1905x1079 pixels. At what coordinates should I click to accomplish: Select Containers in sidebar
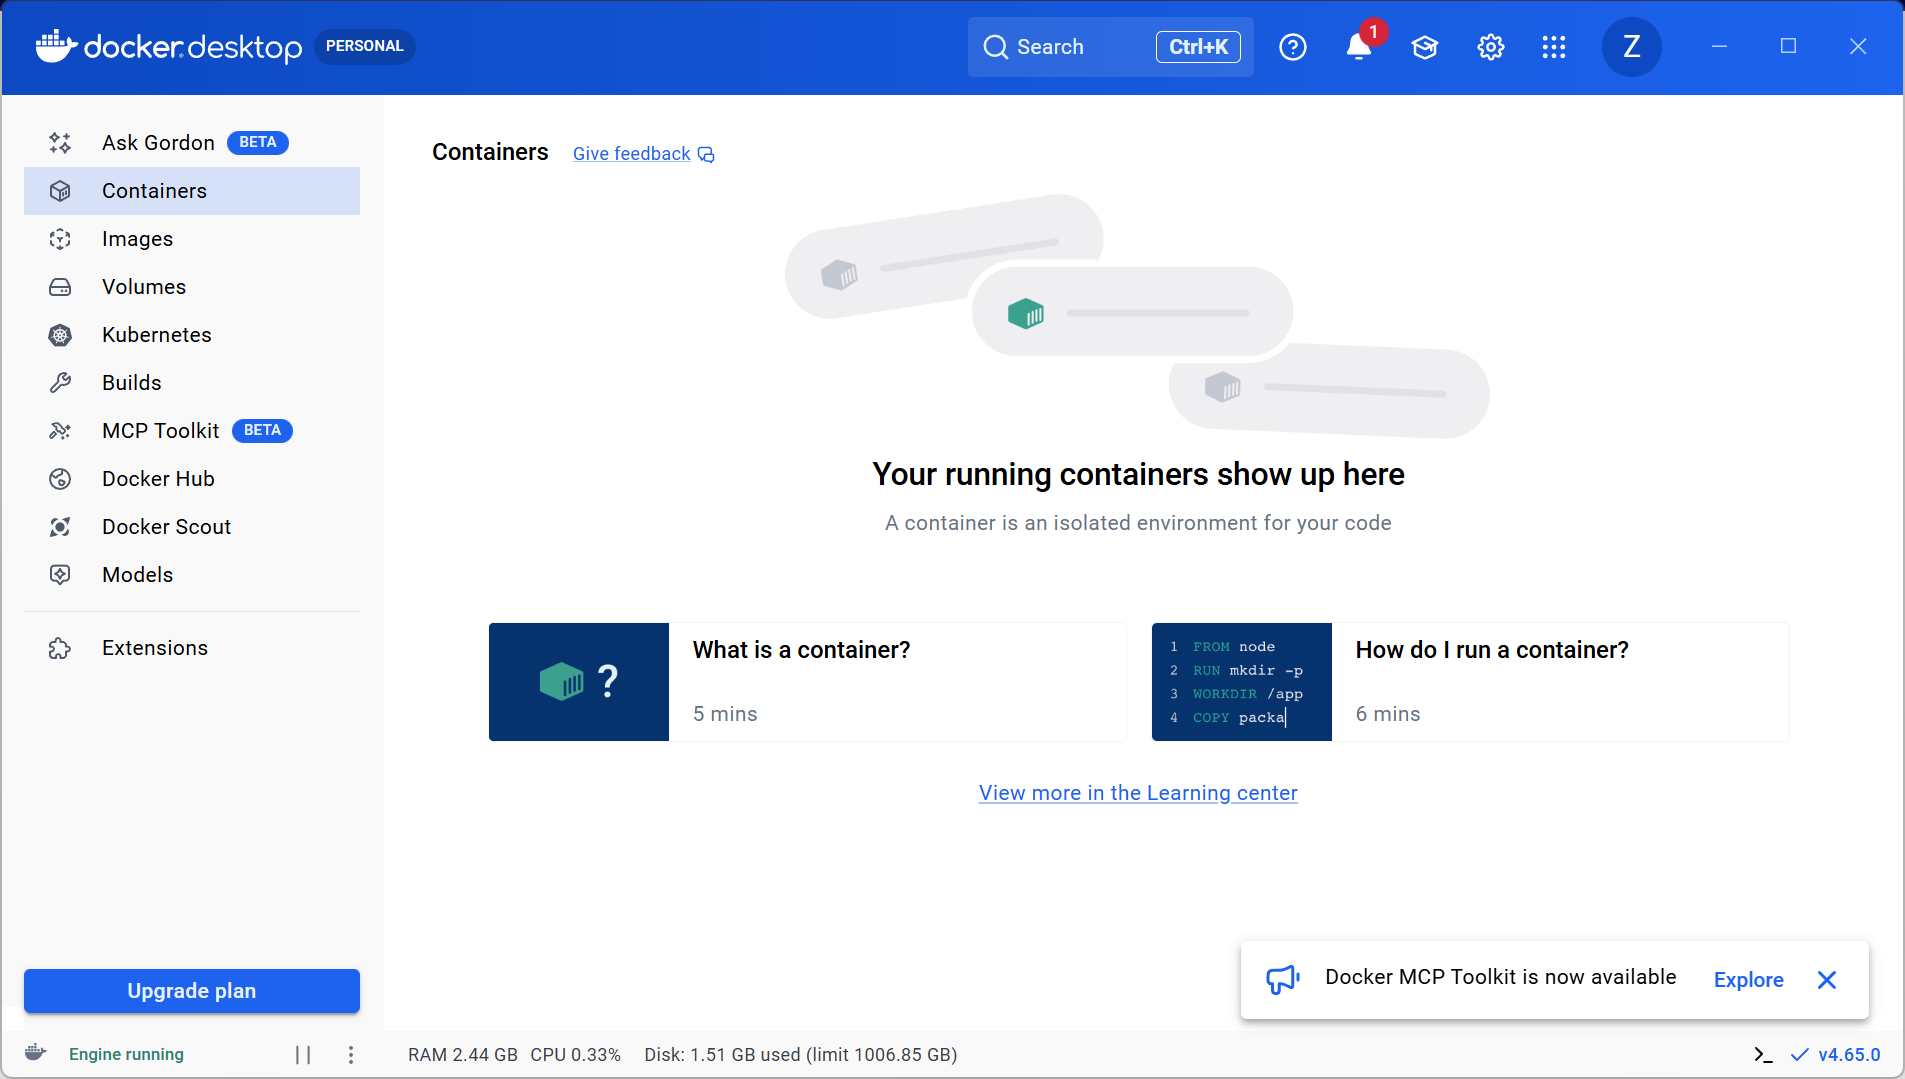click(192, 191)
